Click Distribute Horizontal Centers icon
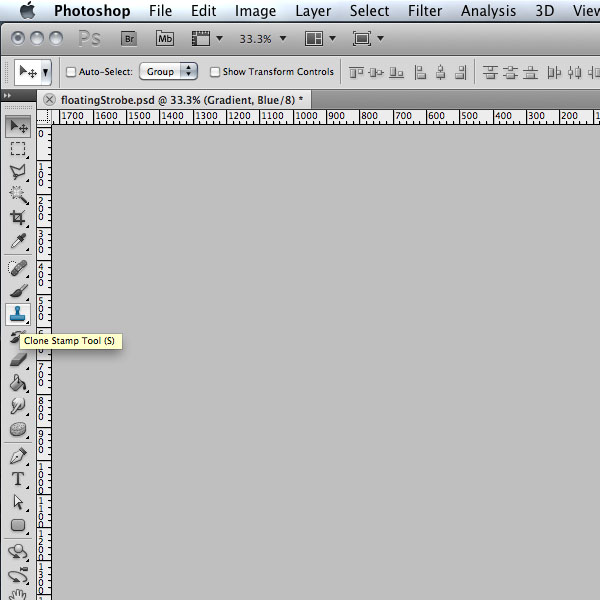The height and width of the screenshot is (600, 600). coord(574,72)
